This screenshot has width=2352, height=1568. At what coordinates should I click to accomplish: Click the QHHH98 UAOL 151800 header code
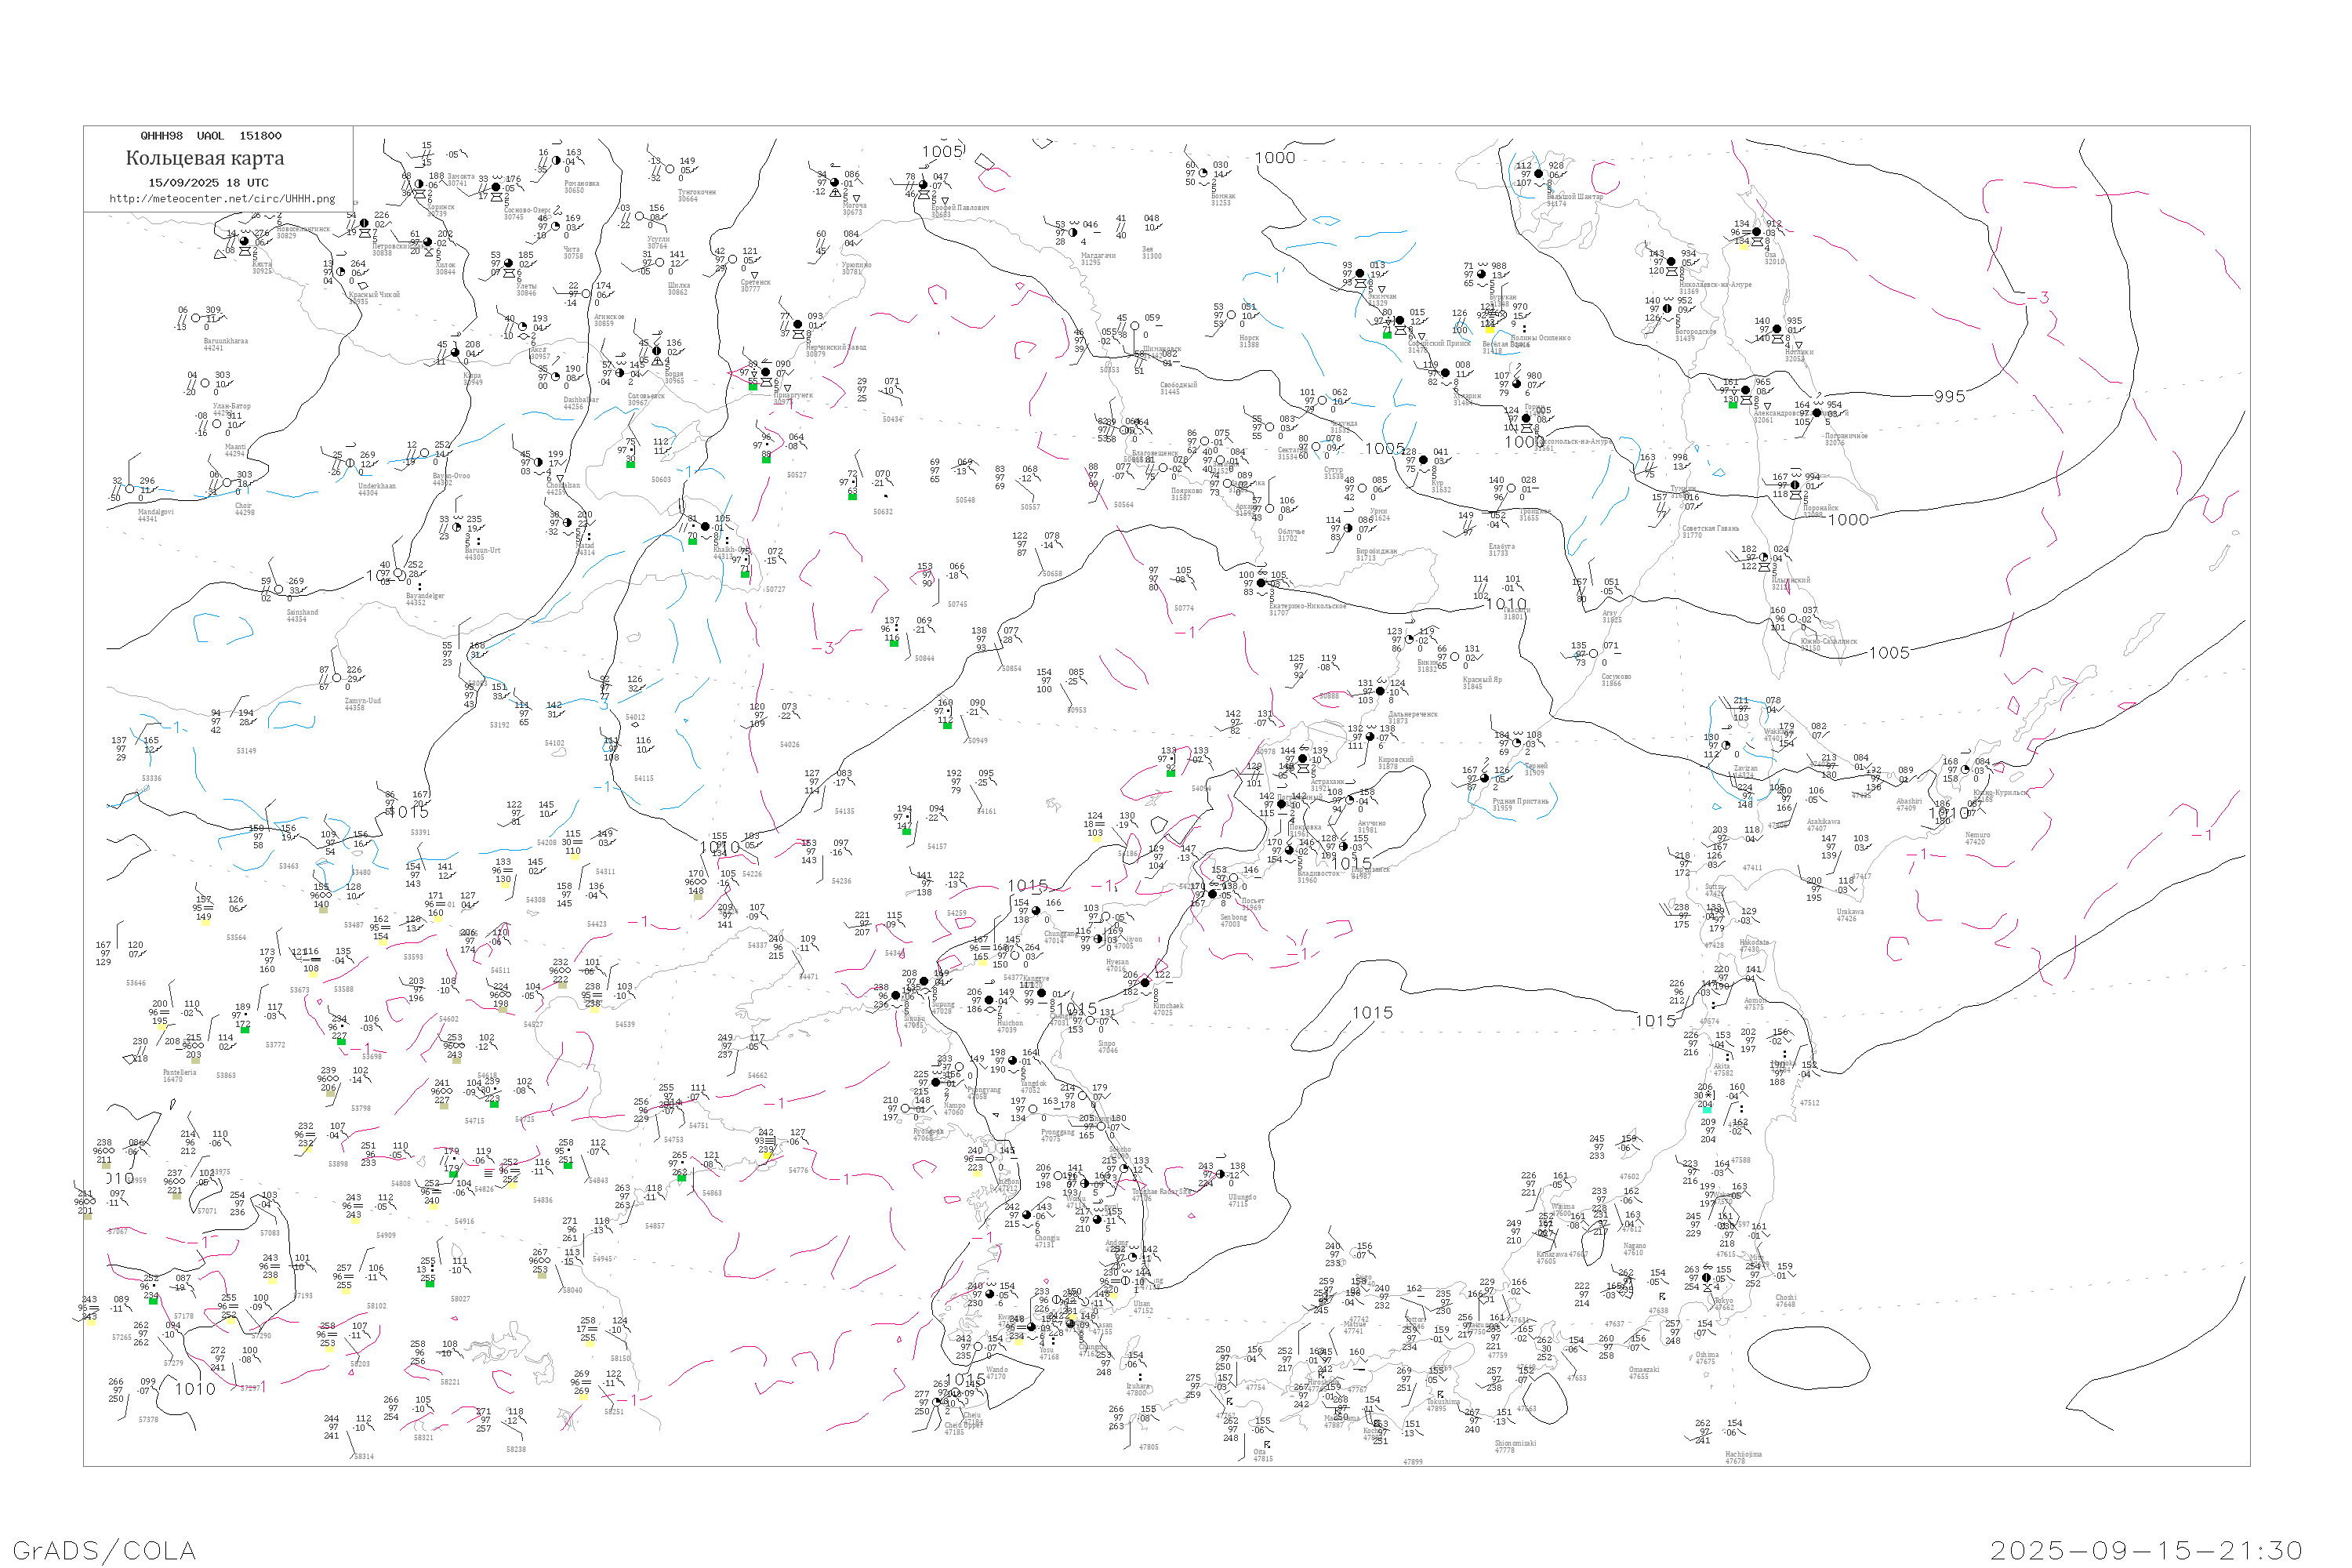211,136
